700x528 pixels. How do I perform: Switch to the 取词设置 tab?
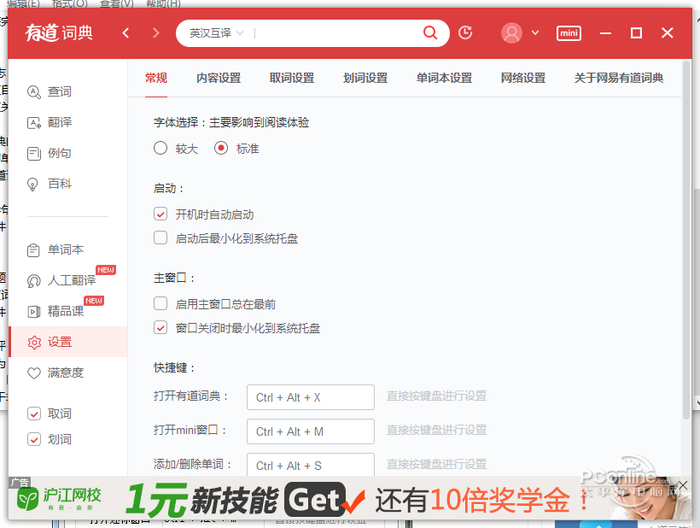[292, 78]
